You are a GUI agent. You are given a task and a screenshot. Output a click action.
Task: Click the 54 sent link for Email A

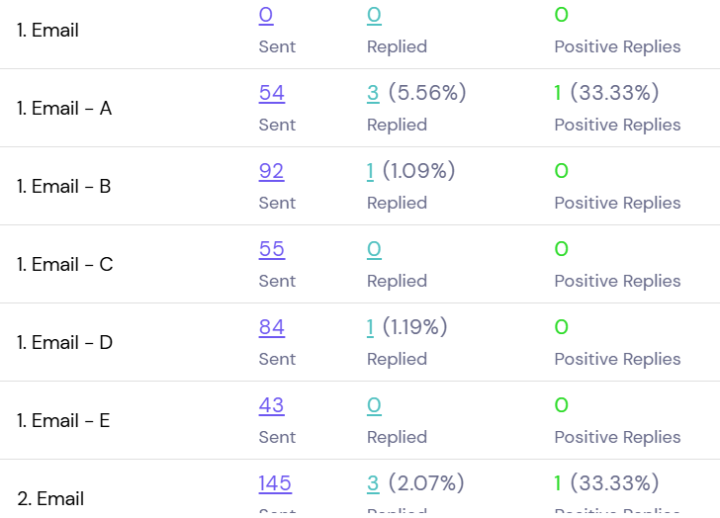(x=271, y=93)
